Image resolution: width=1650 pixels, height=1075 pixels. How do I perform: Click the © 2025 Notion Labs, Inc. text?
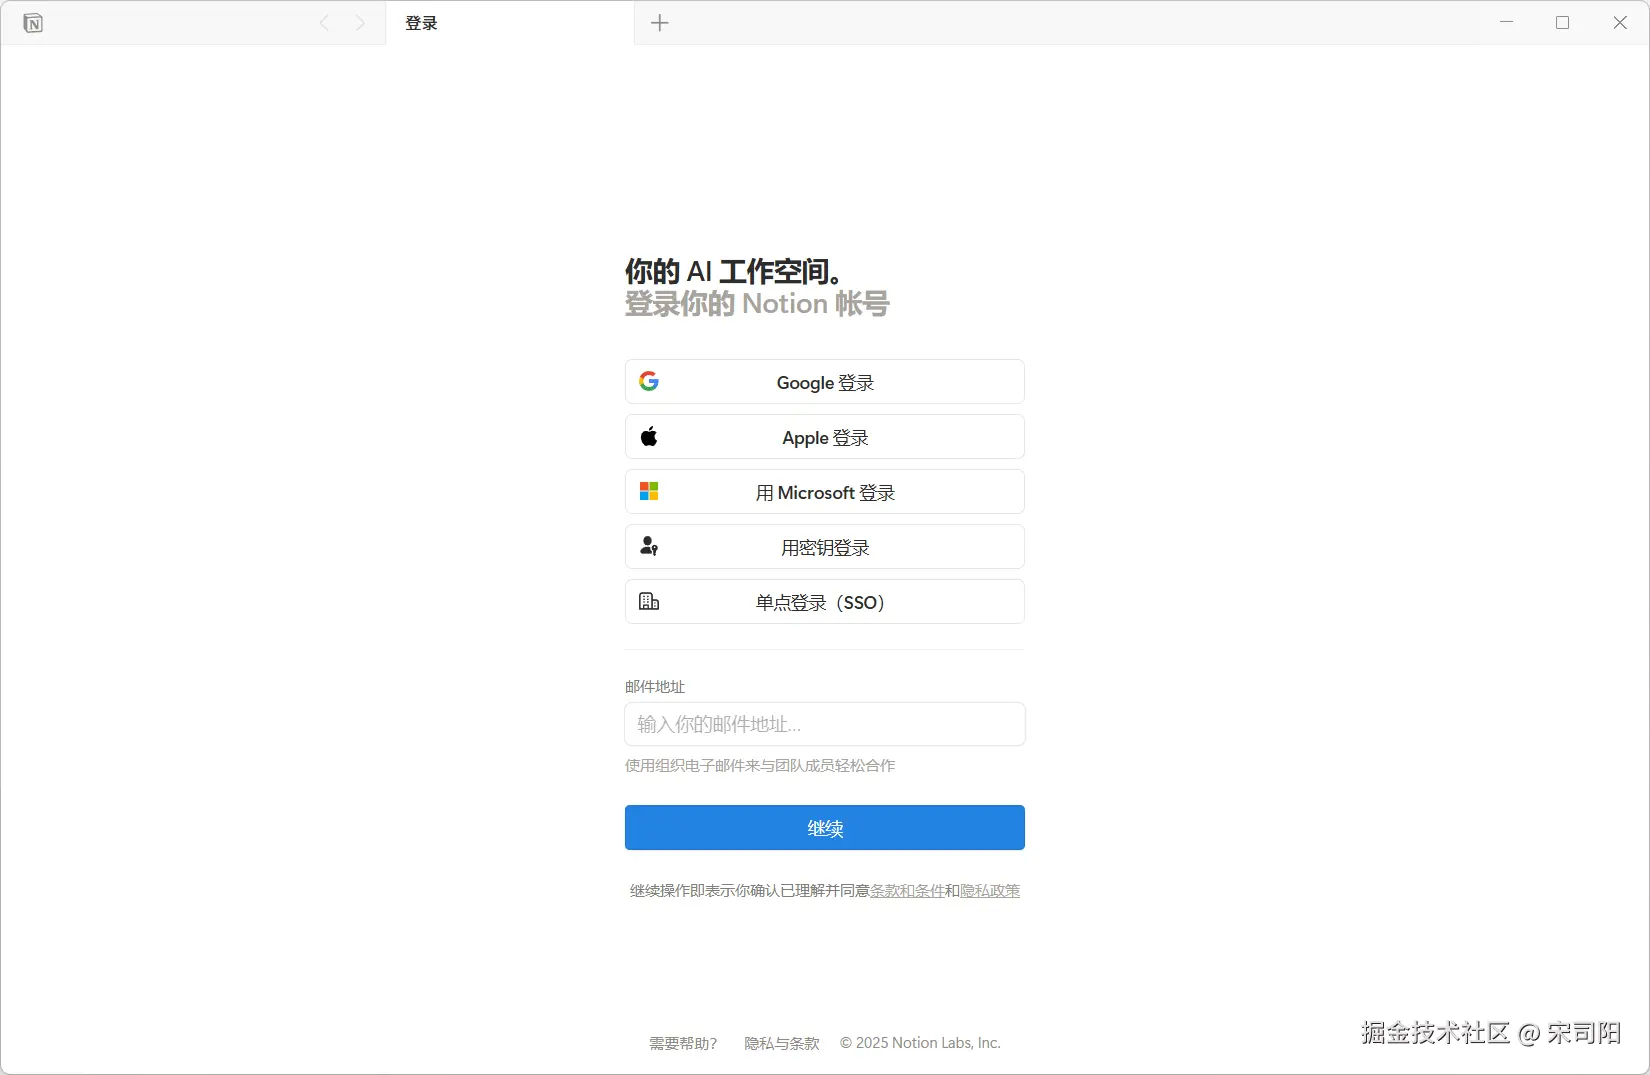point(920,1043)
